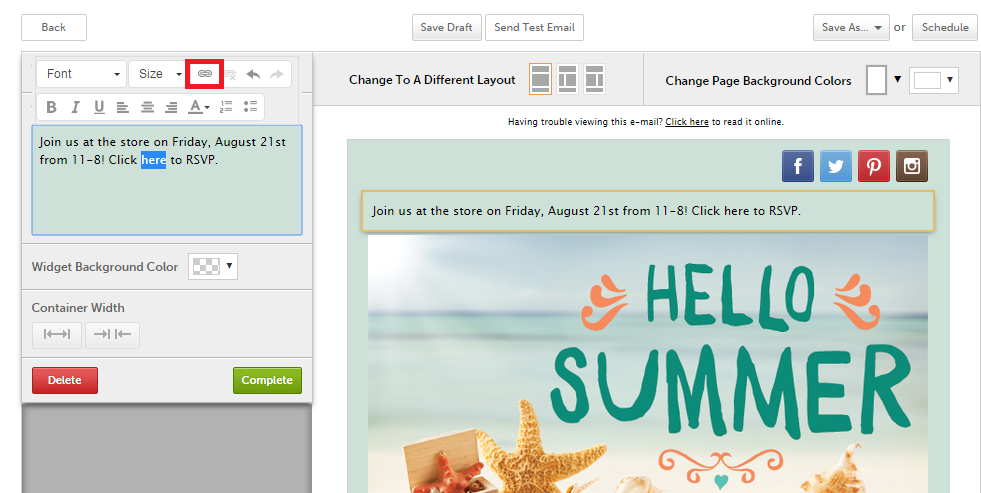The height and width of the screenshot is (493, 981).
Task: Click the 'Click here' read online link
Action: [686, 122]
